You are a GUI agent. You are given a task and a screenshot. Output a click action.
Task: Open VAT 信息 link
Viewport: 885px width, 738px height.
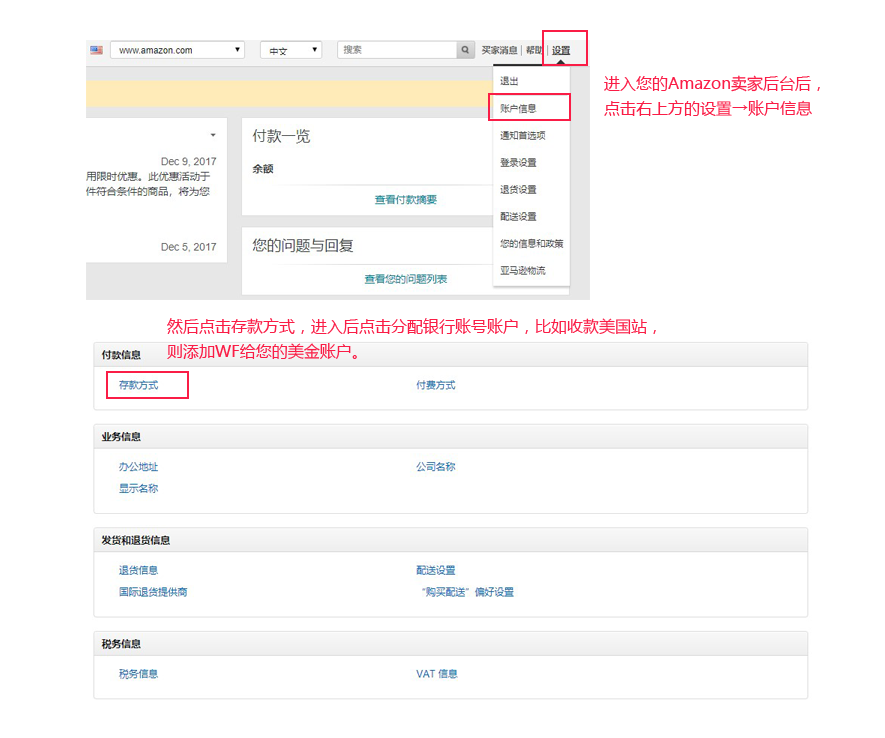pyautogui.click(x=437, y=674)
